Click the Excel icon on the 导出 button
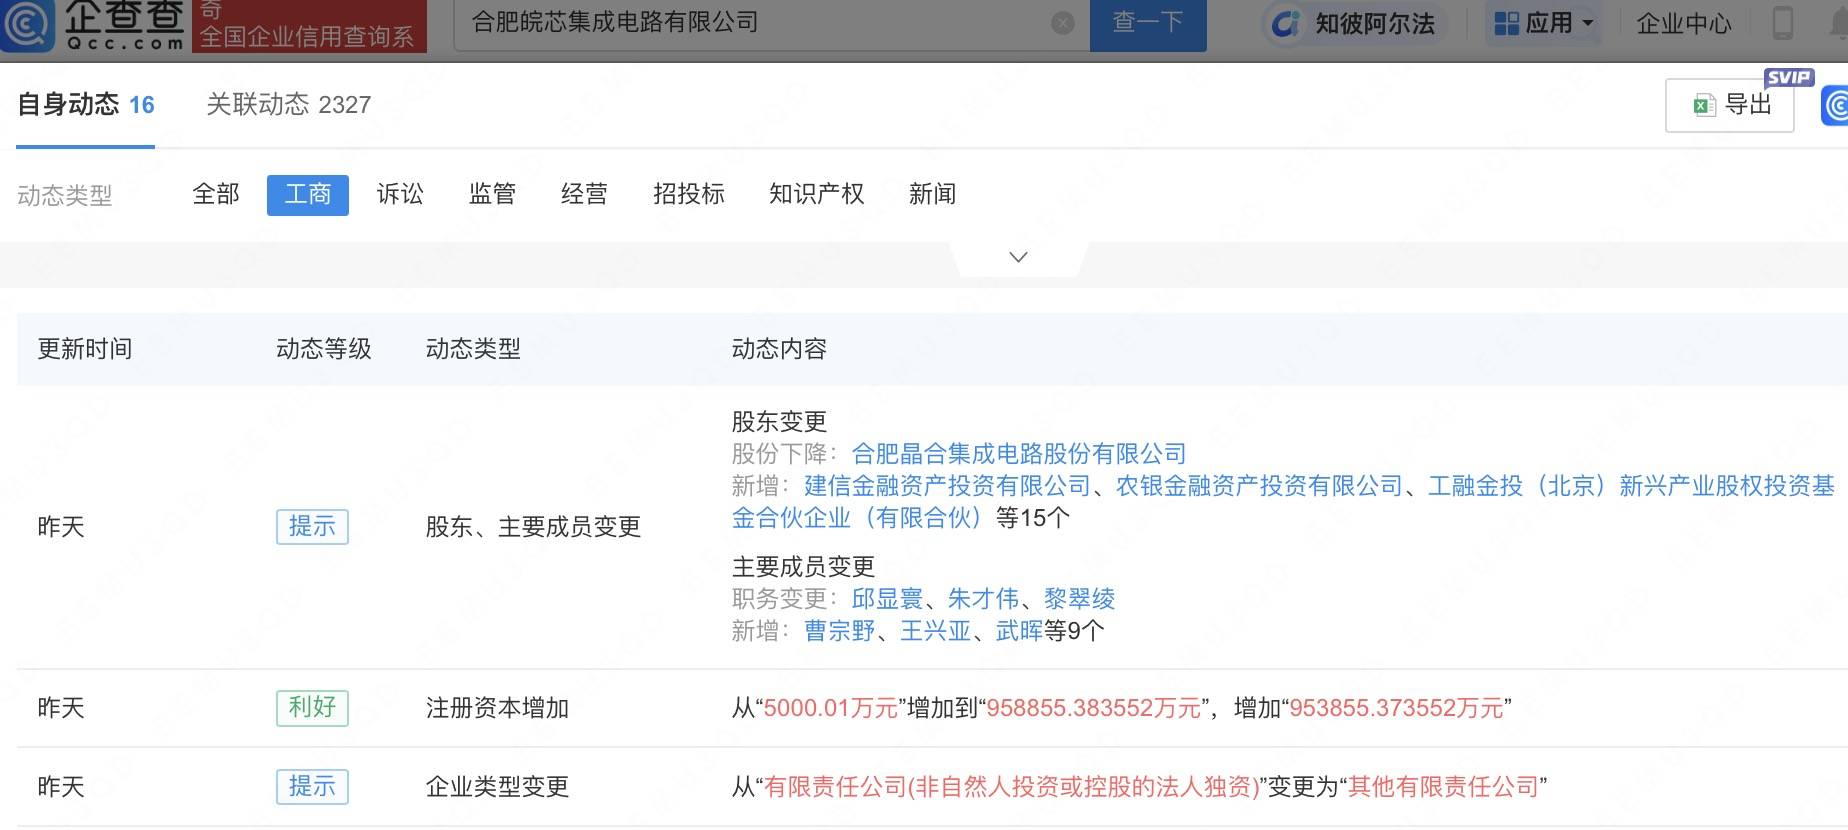This screenshot has width=1848, height=830. click(x=1704, y=105)
